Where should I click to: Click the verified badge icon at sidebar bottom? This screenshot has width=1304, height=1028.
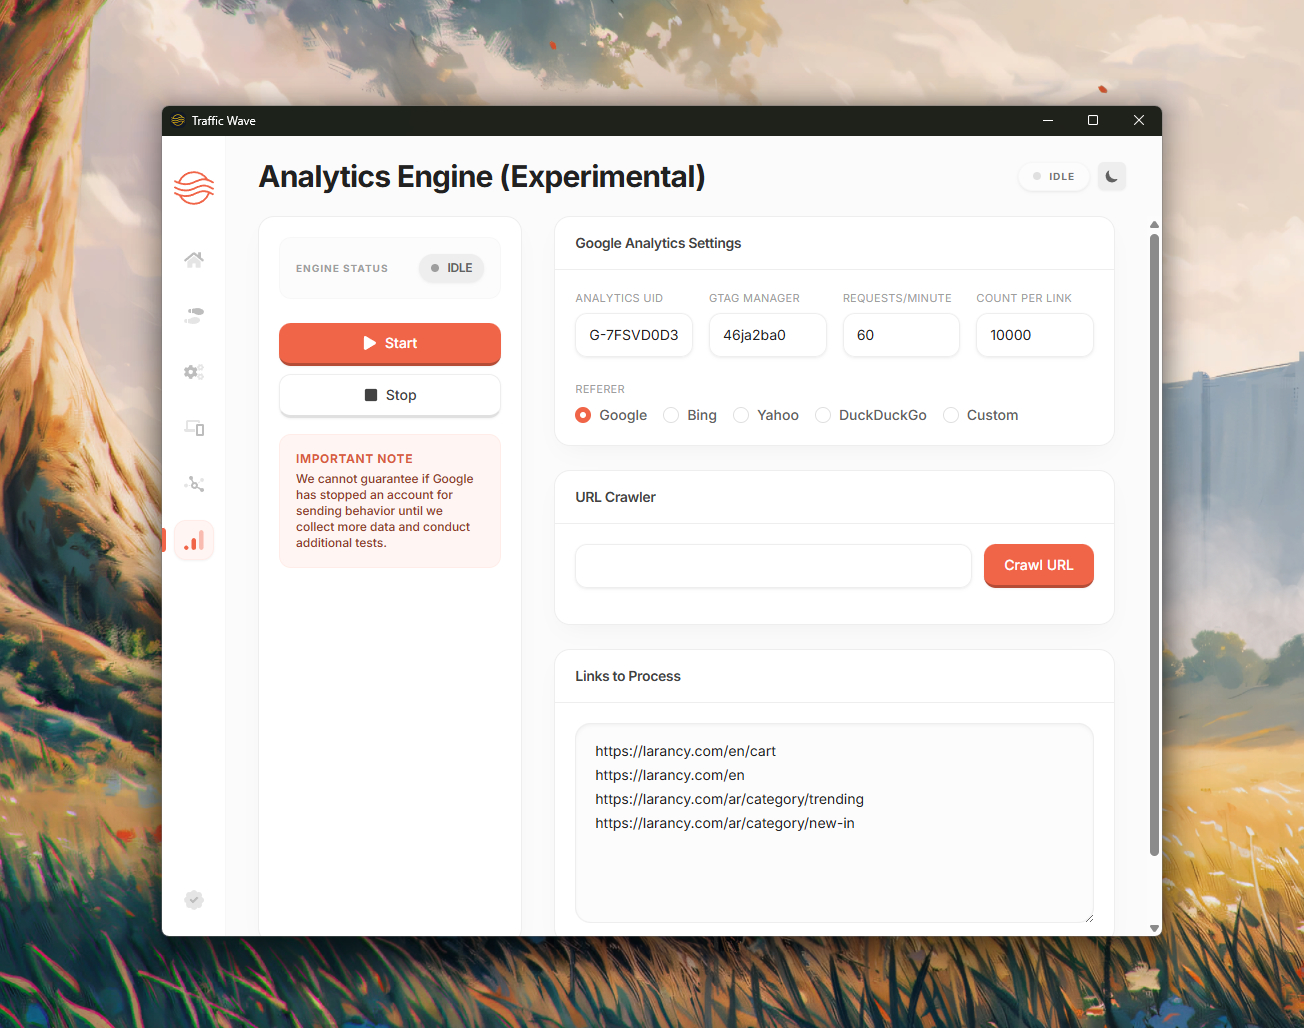click(194, 900)
